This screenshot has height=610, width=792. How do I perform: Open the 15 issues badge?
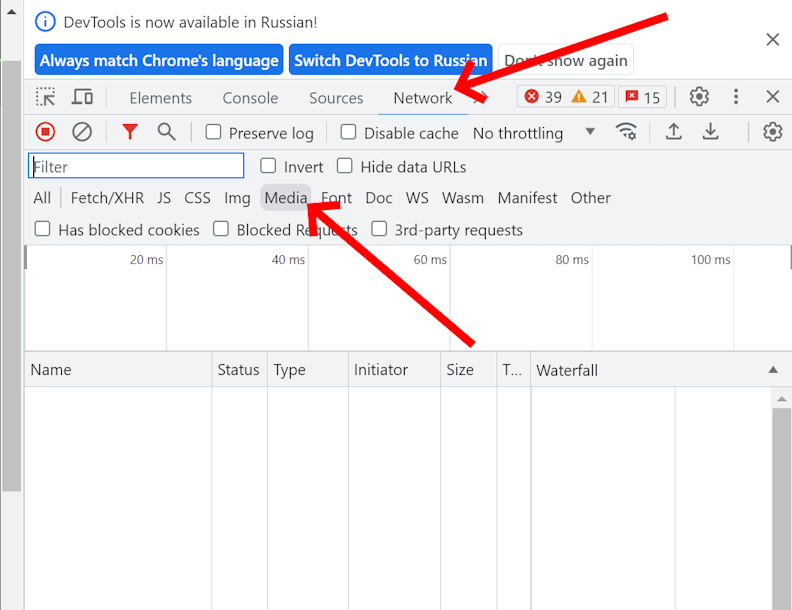tap(642, 96)
